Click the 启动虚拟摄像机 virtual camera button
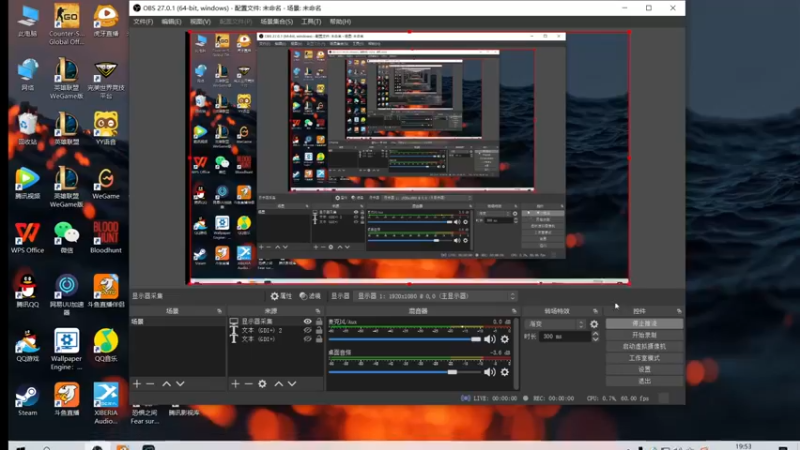The height and width of the screenshot is (450, 800). click(644, 346)
